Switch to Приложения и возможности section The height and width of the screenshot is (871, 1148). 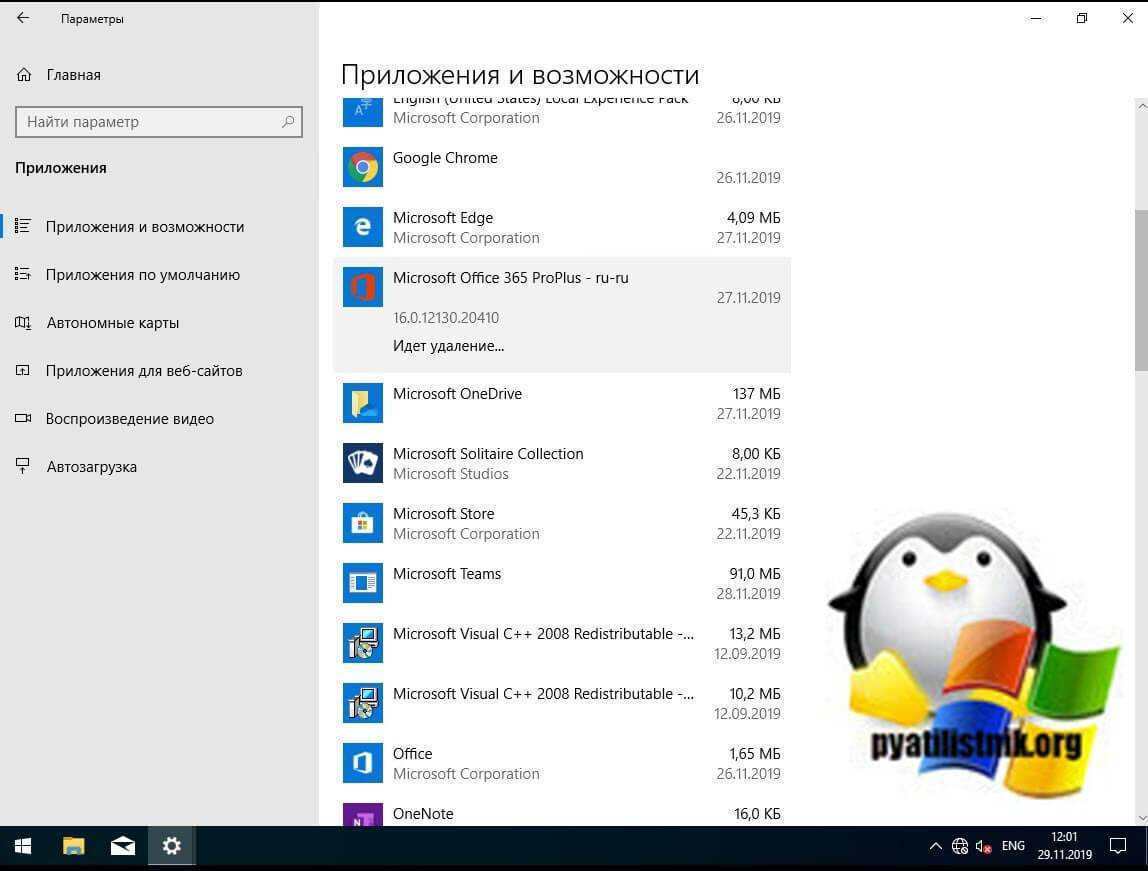(x=144, y=227)
